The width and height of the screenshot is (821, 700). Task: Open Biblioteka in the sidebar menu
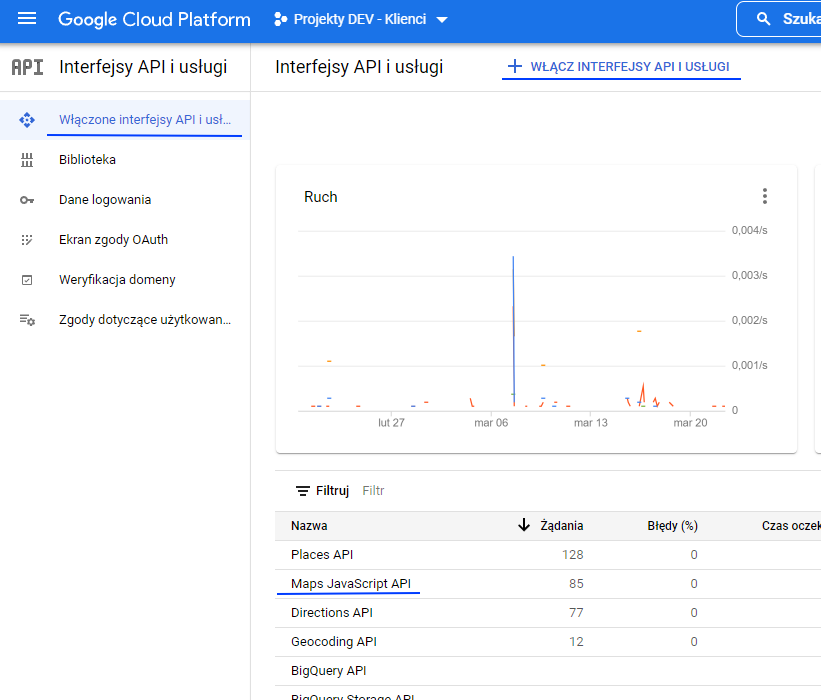point(87,160)
